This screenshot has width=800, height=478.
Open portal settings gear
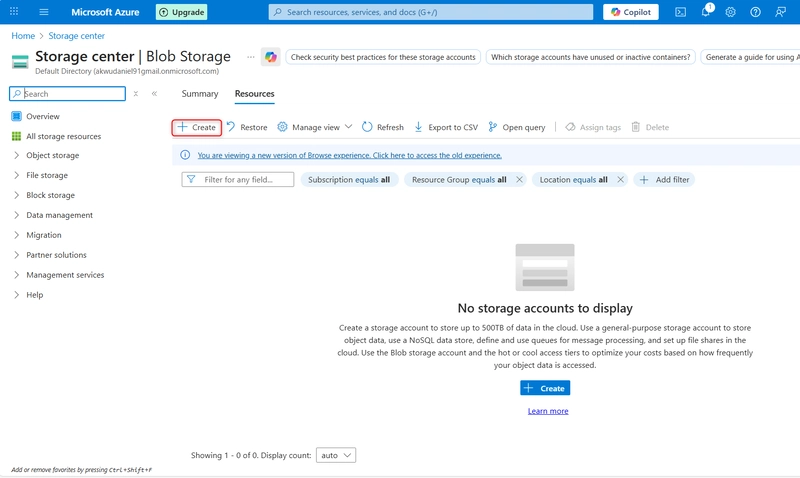coord(730,12)
